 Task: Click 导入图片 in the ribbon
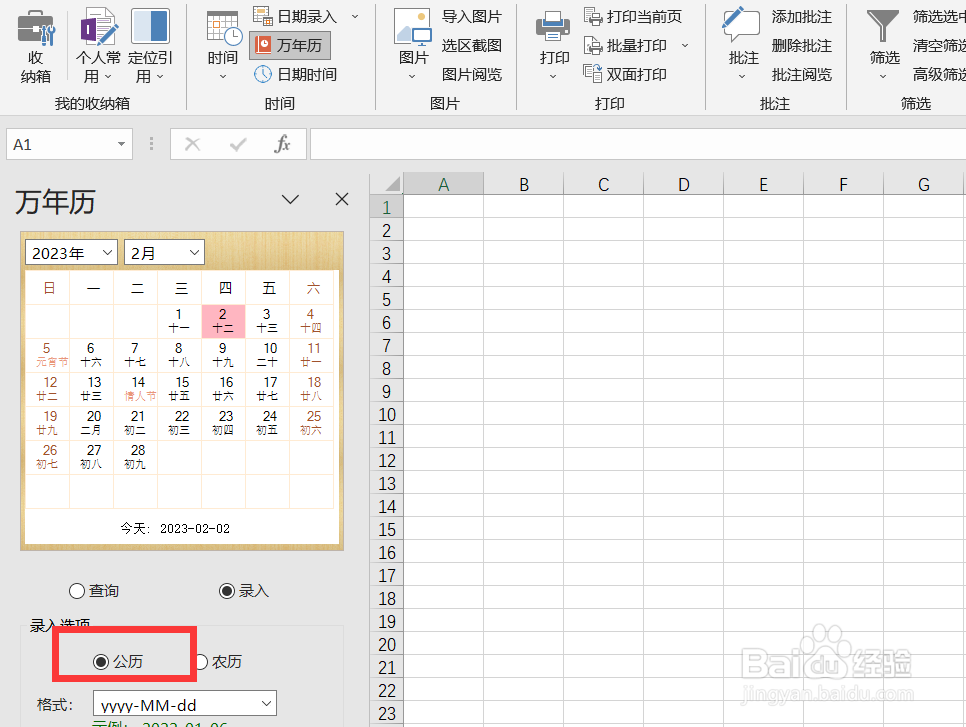coord(472,17)
